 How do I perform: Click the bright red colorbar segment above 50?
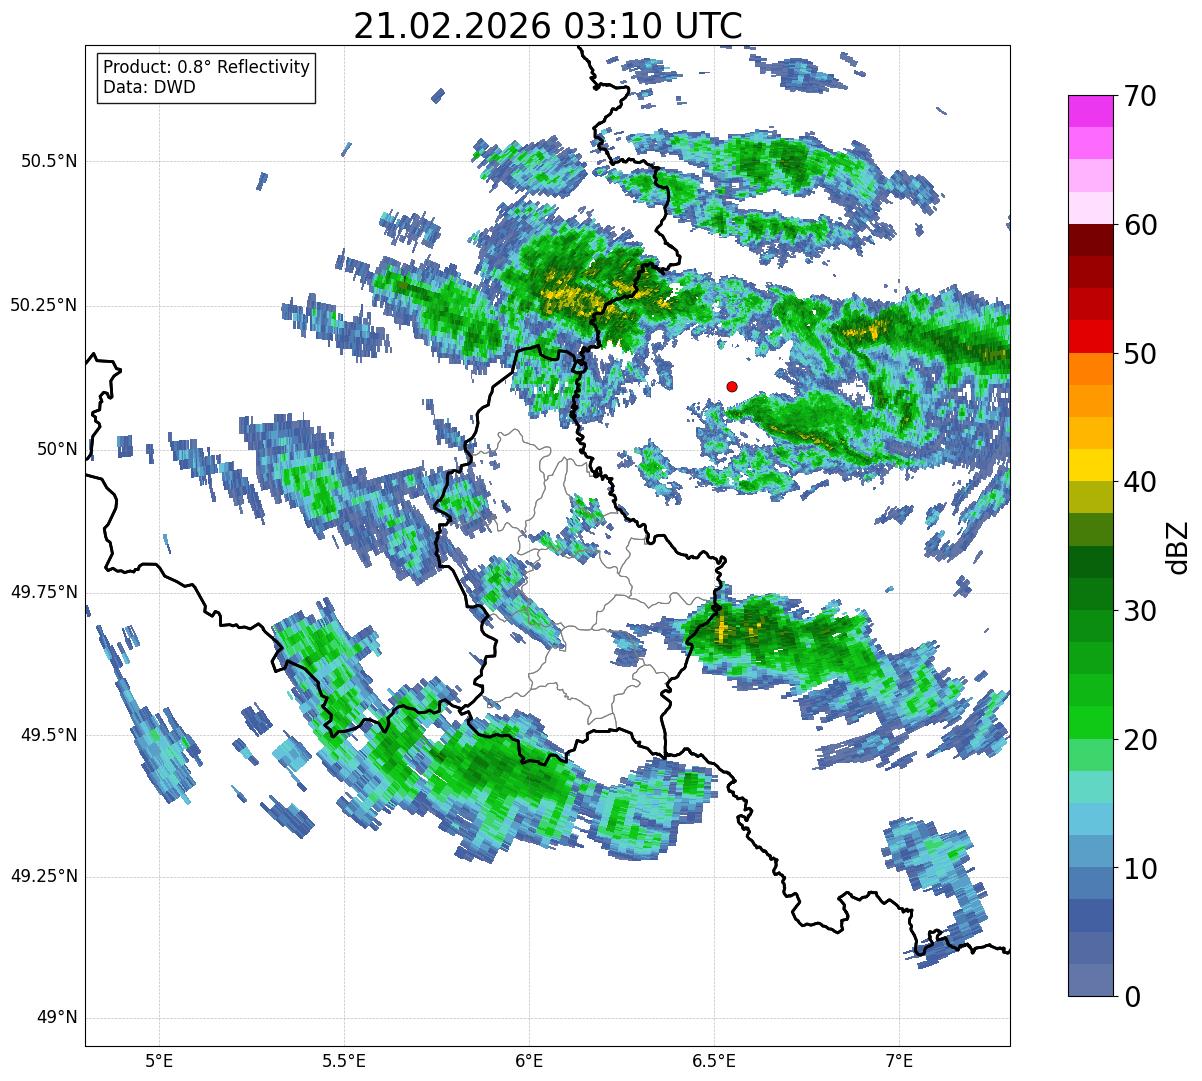[x=1090, y=336]
